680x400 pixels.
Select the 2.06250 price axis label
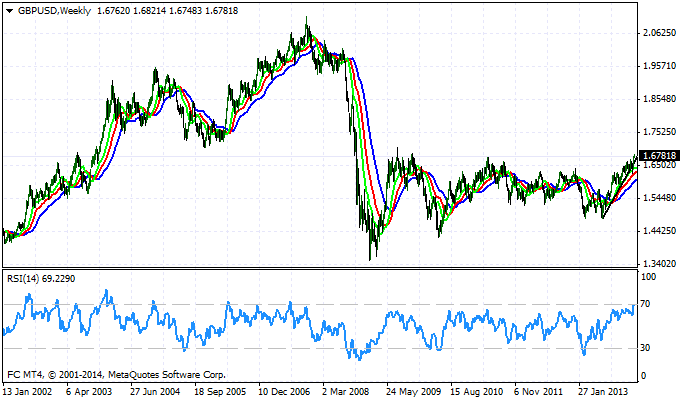point(660,33)
